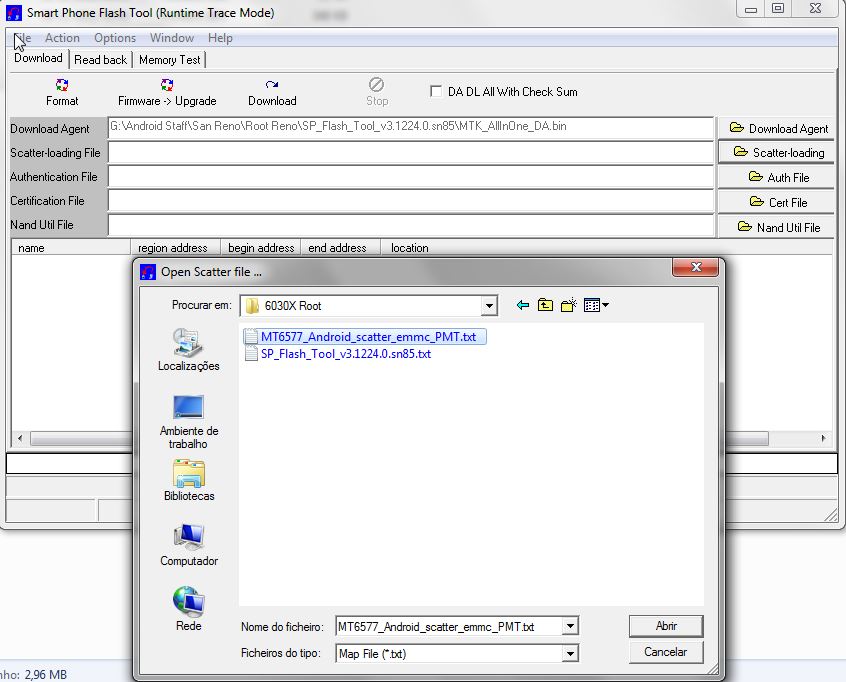This screenshot has height=682, width=846.
Task: Open the File menu
Action: tap(23, 38)
